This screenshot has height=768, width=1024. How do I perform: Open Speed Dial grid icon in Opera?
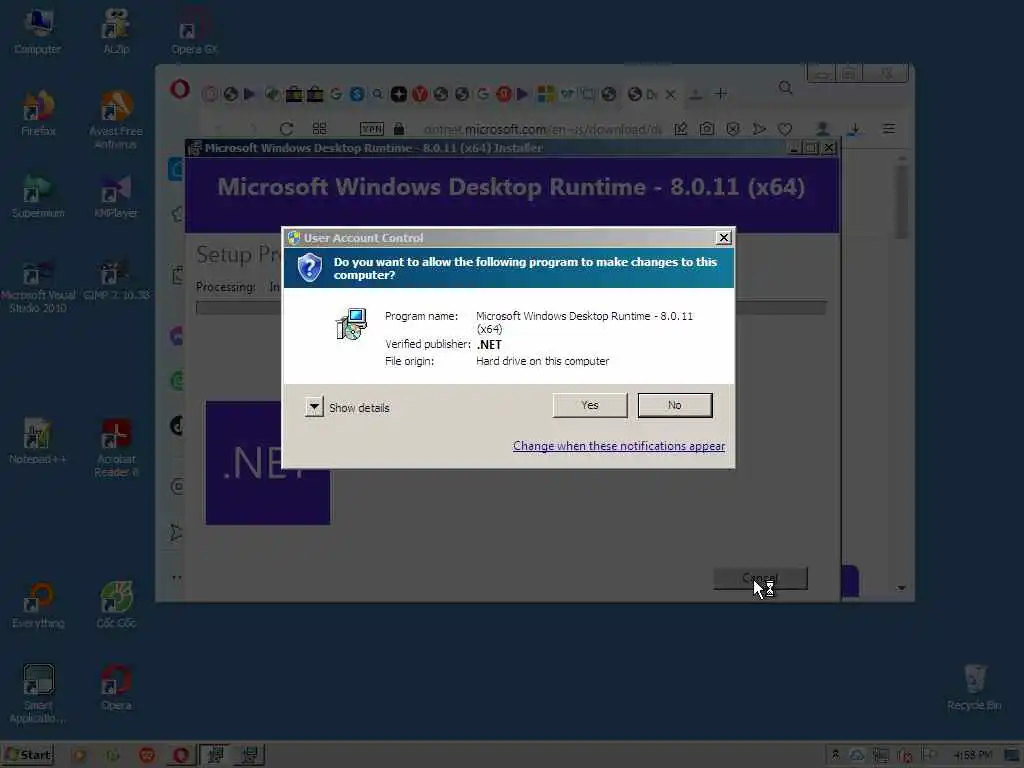coord(319,129)
